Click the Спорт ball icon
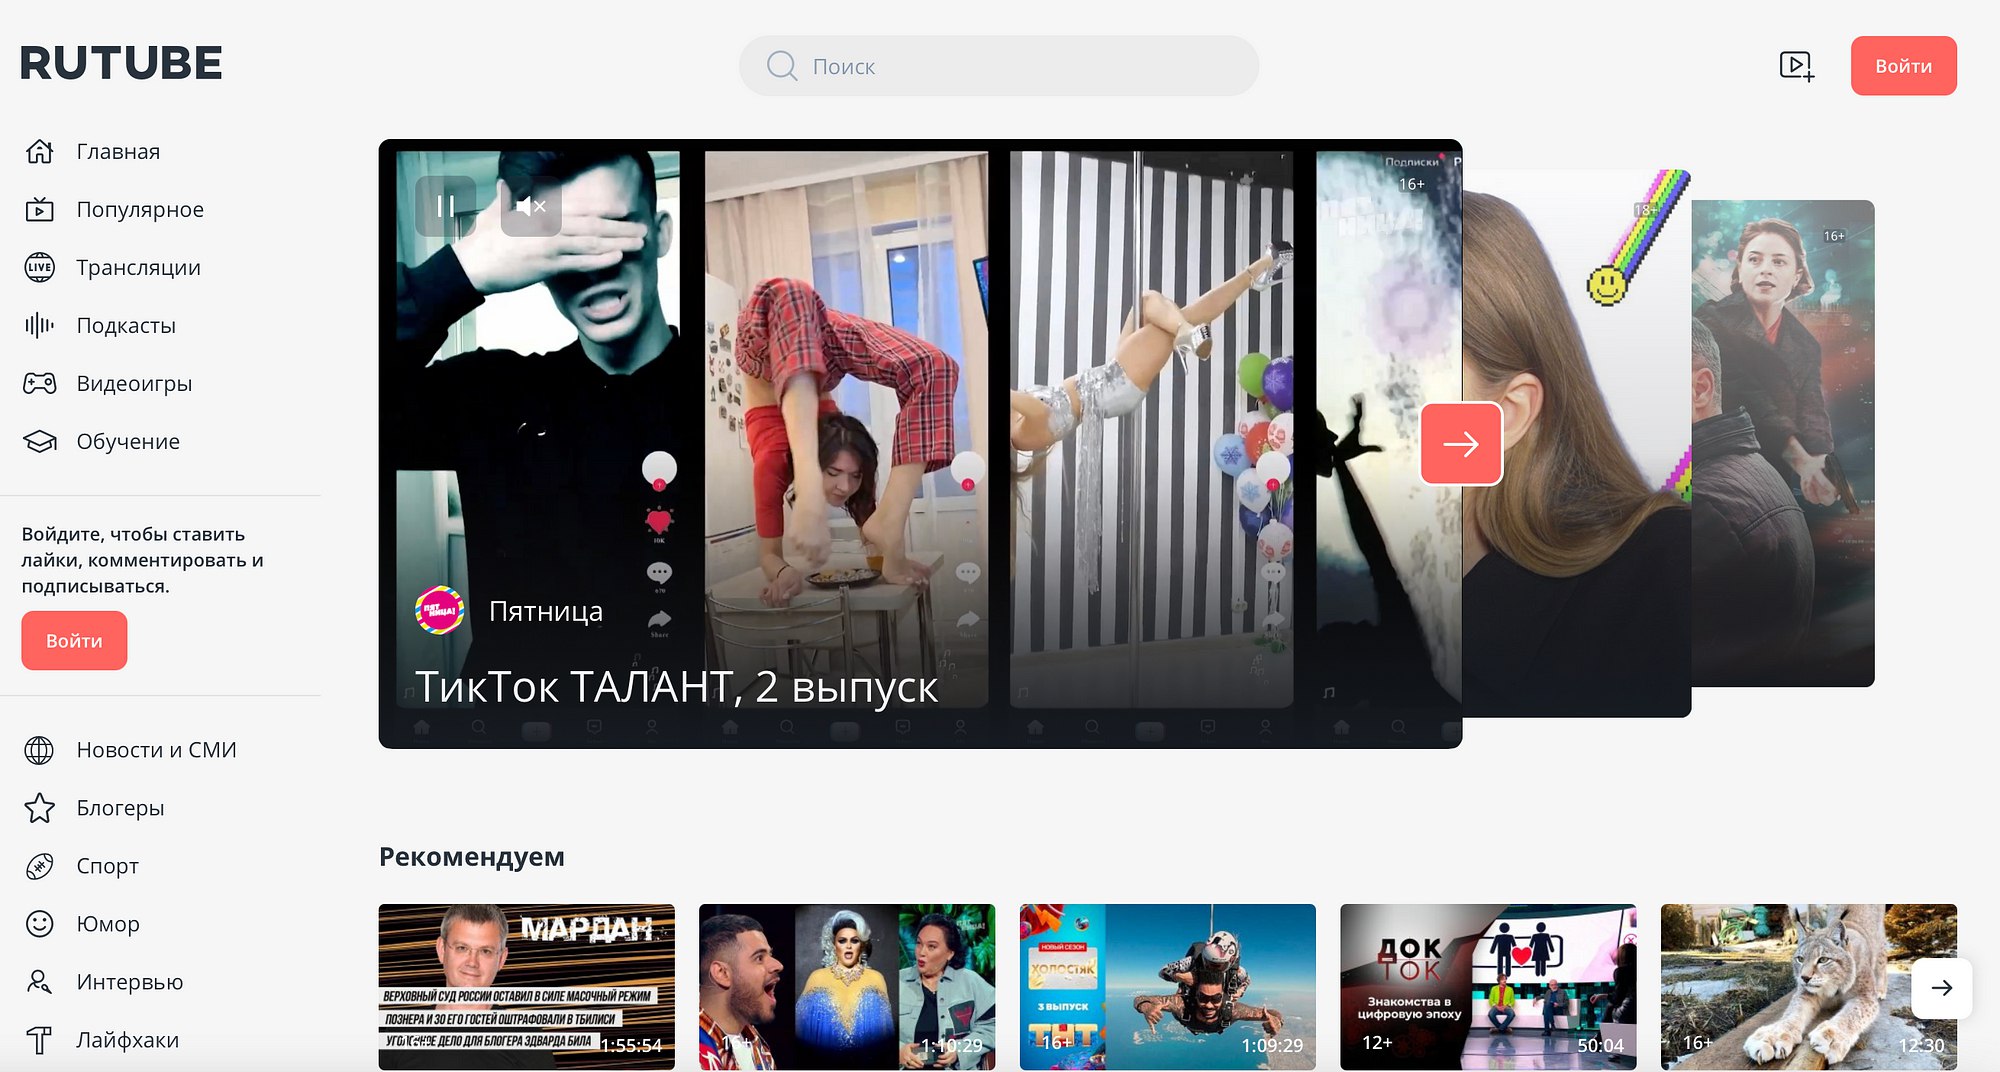Image resolution: width=2000 pixels, height=1072 pixels. [x=40, y=866]
